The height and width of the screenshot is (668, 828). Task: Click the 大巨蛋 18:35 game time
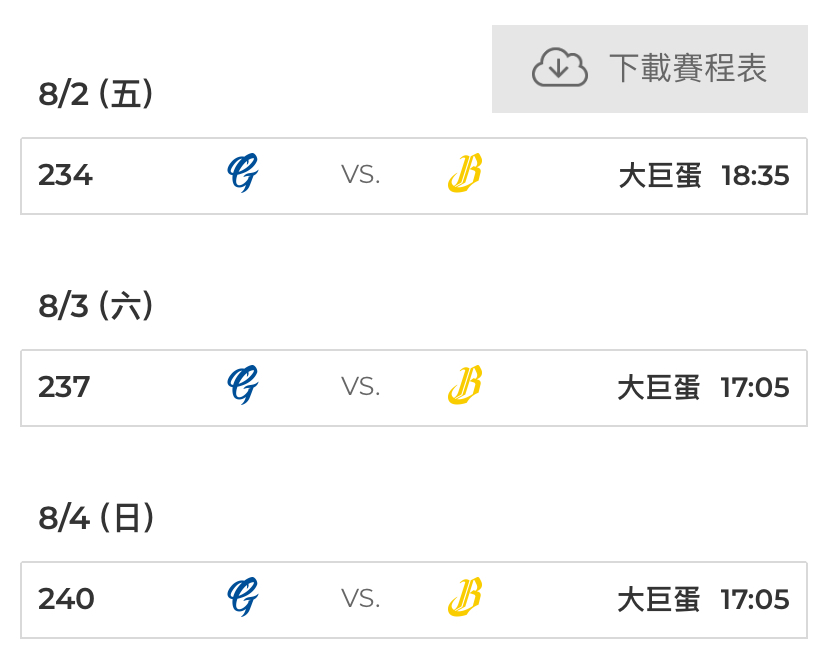tap(703, 176)
